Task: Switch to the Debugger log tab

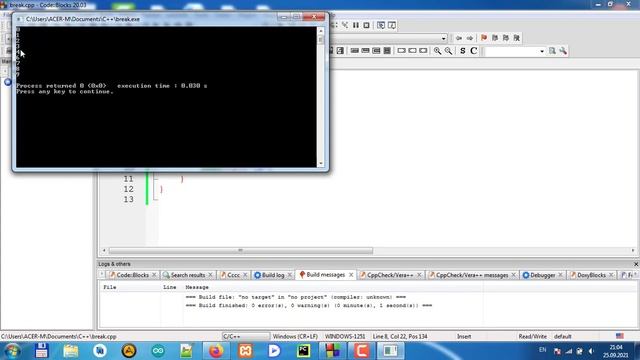Action: tap(542, 275)
